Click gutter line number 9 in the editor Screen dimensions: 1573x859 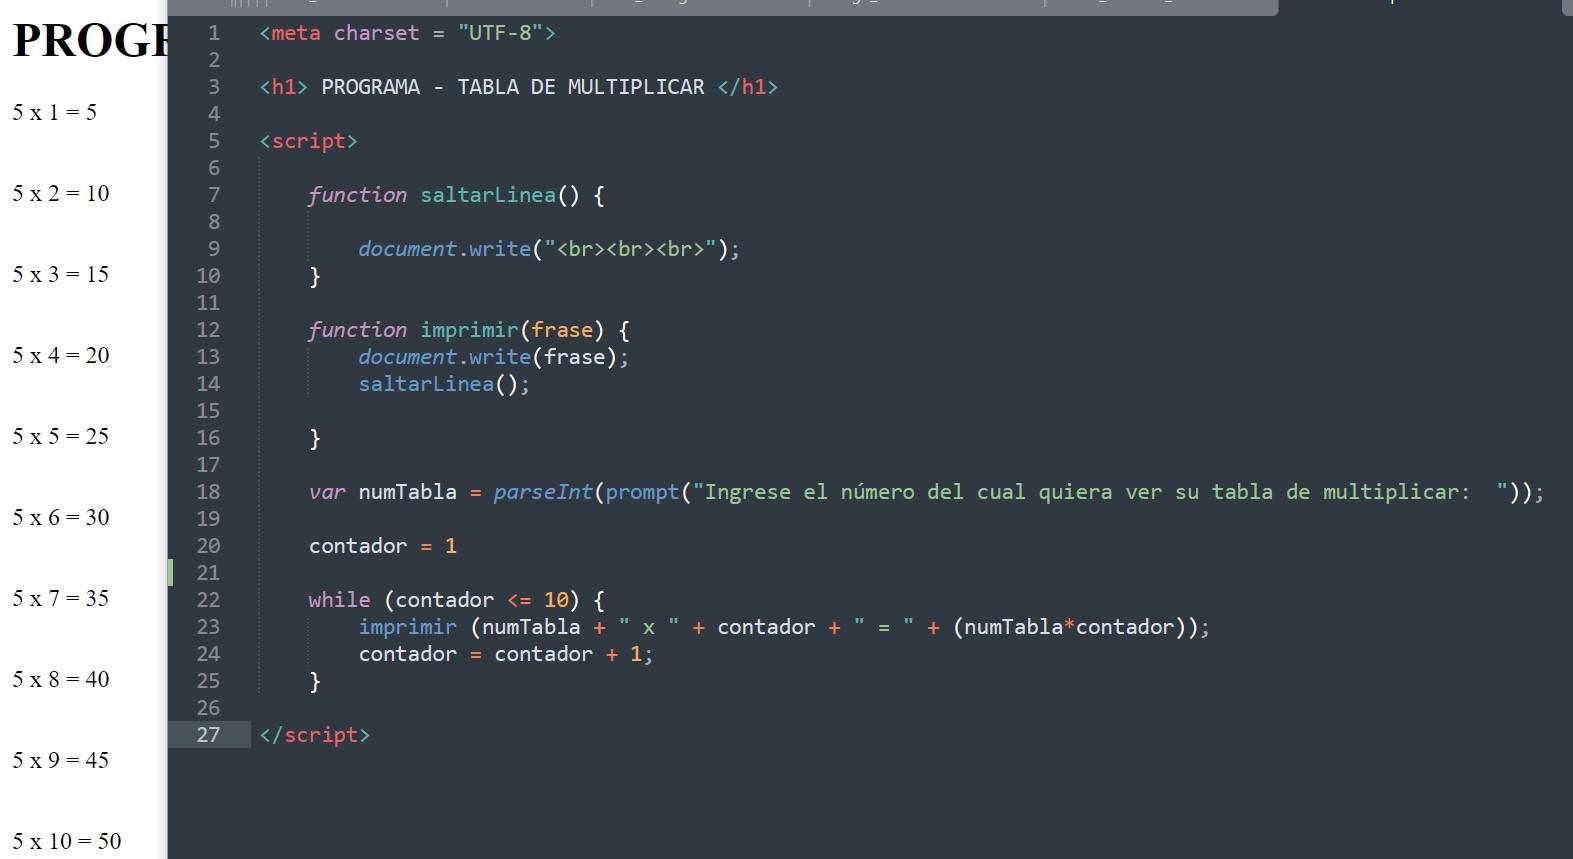pyautogui.click(x=213, y=249)
